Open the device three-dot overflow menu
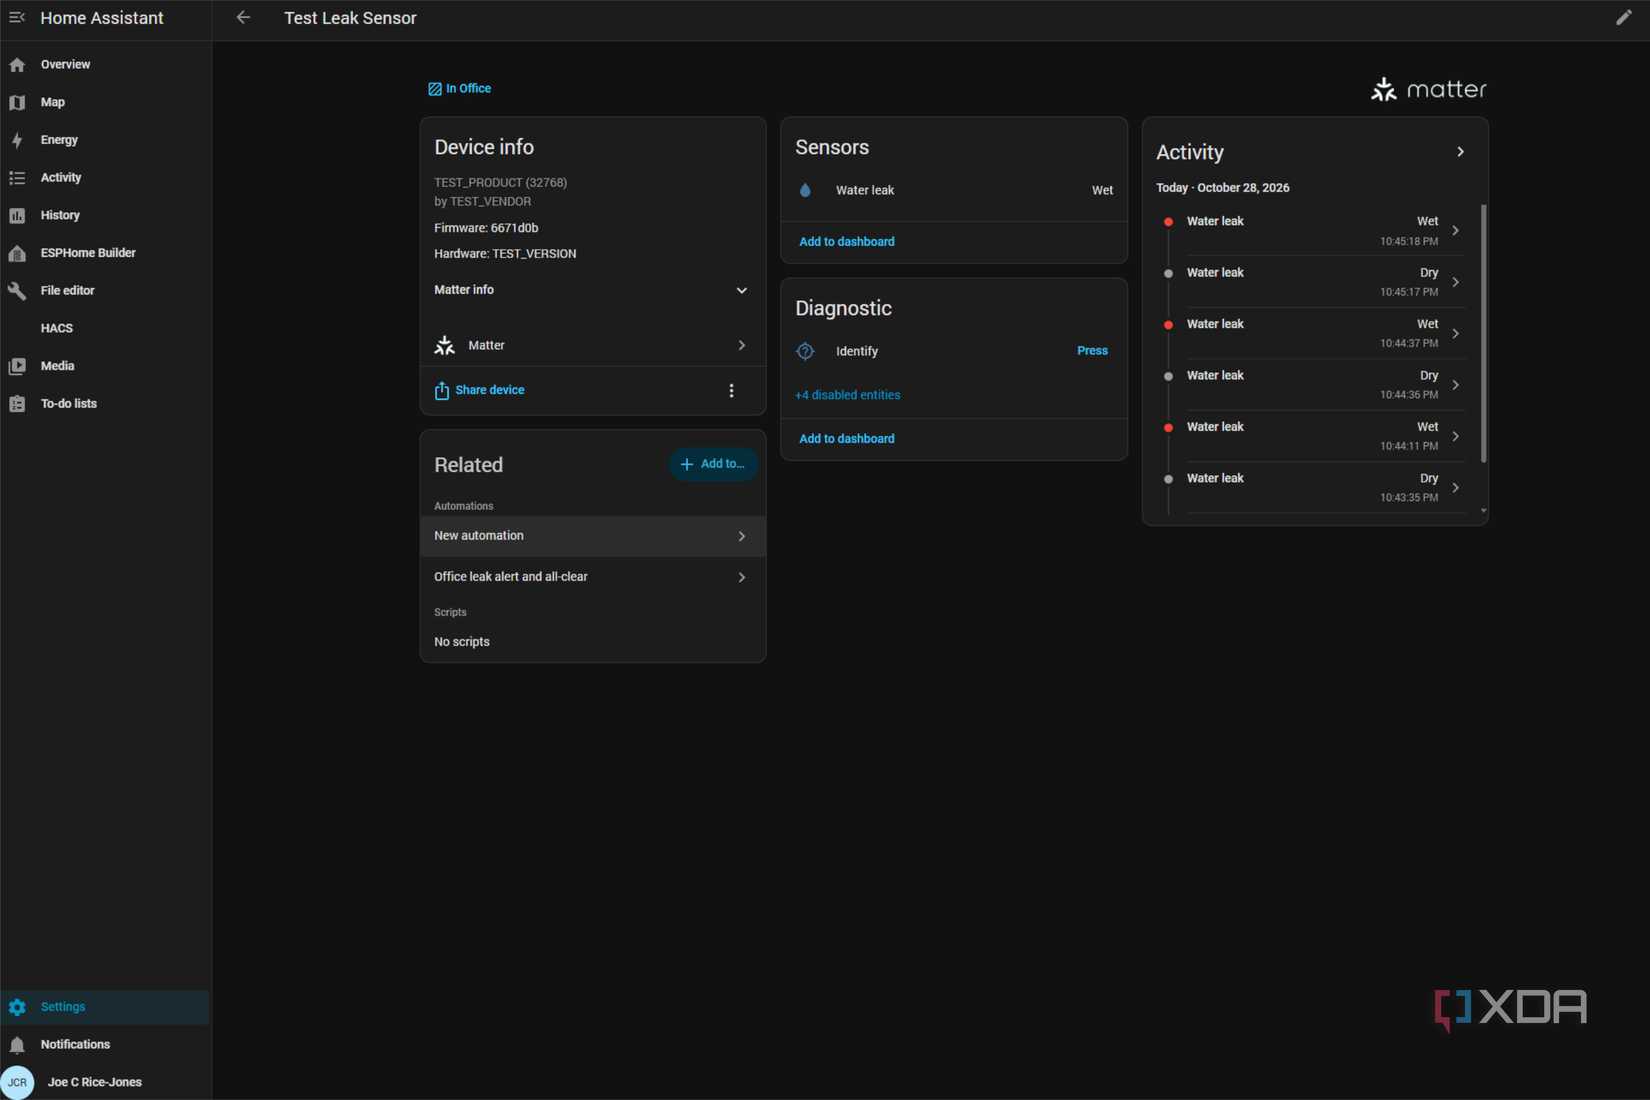 (732, 391)
